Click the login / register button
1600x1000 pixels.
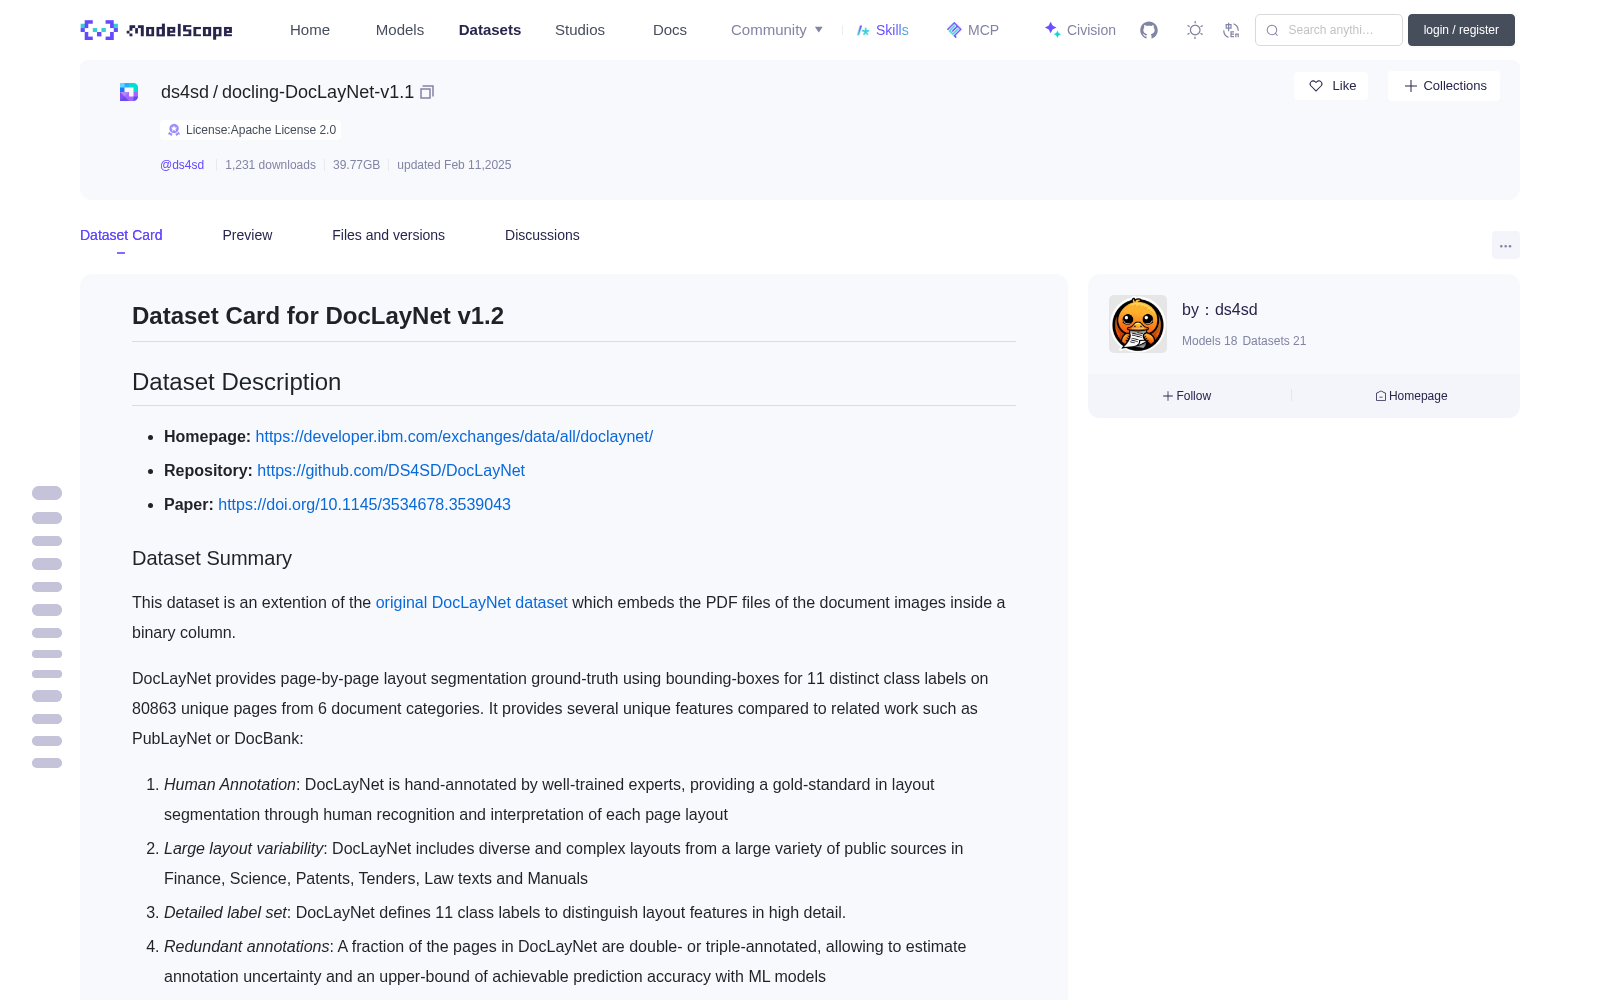(x=1461, y=30)
